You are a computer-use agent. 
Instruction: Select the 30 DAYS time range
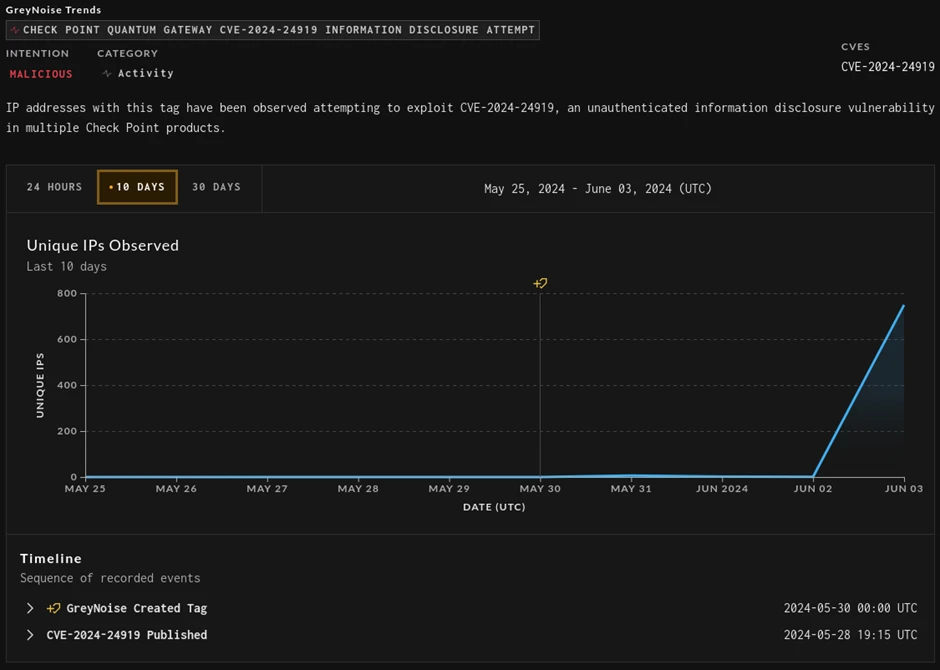tap(216, 187)
